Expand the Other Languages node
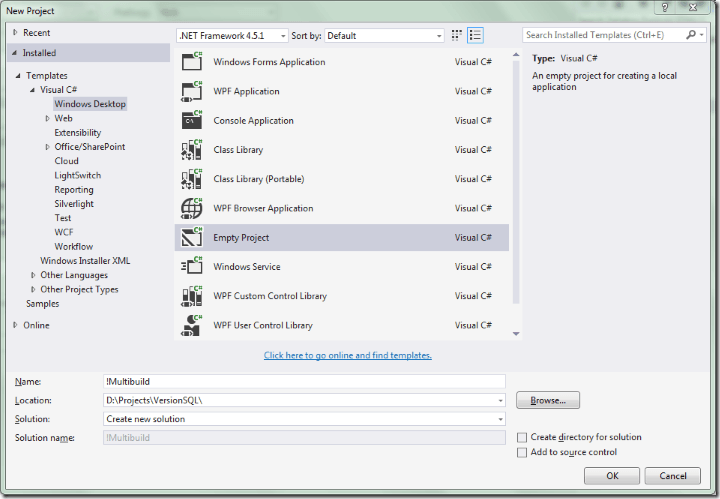The width and height of the screenshot is (720, 499). pos(33,275)
